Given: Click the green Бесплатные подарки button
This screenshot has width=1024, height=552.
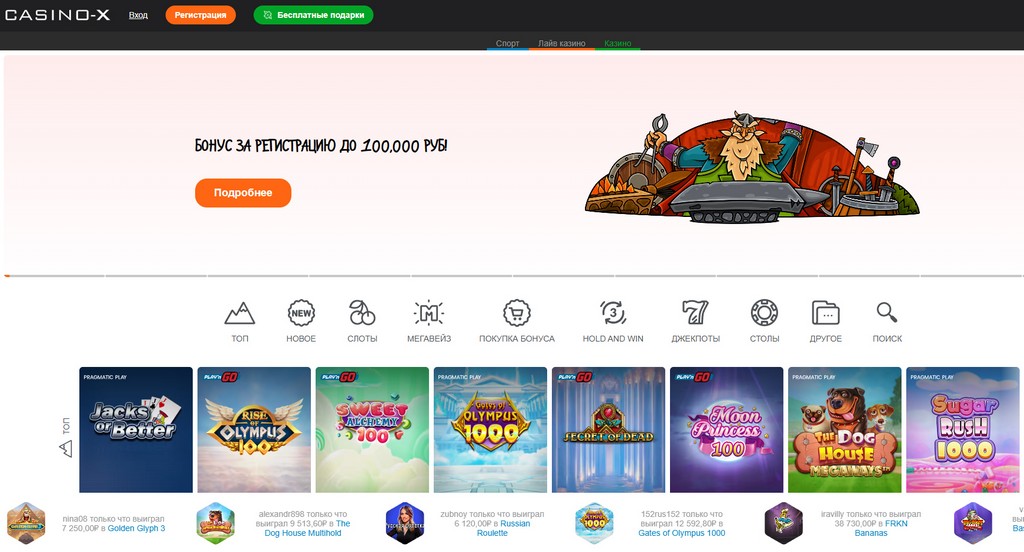Looking at the screenshot, I should tap(313, 14).
